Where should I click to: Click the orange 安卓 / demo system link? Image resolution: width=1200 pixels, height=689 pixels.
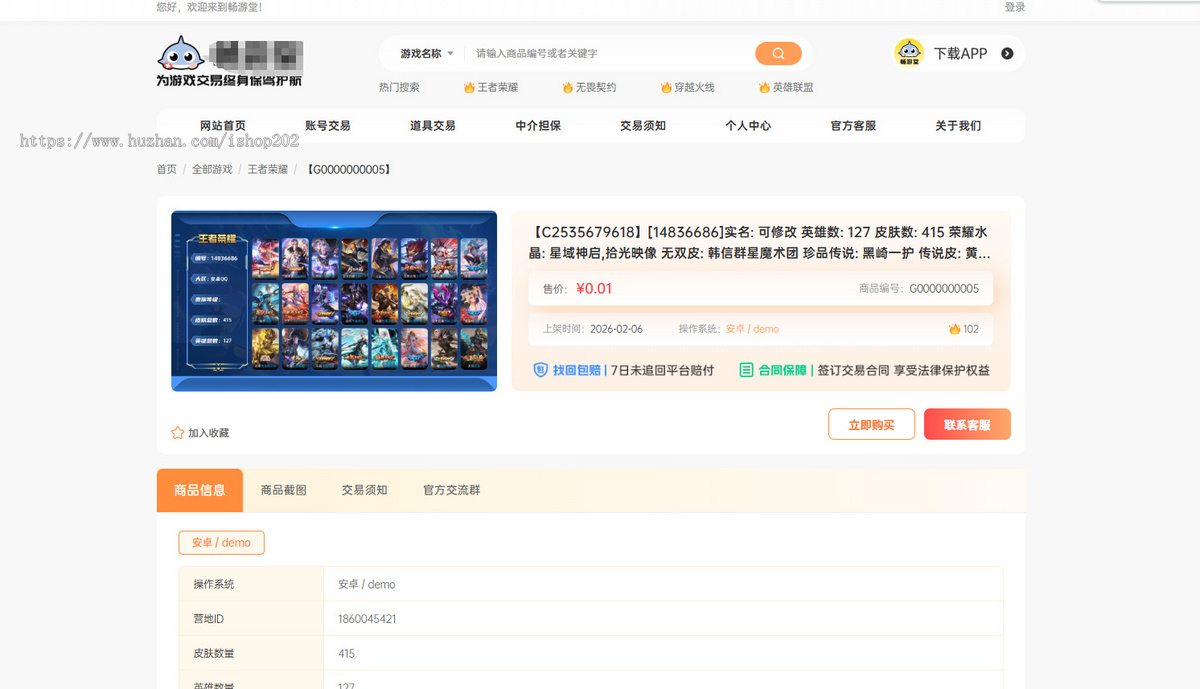point(752,329)
